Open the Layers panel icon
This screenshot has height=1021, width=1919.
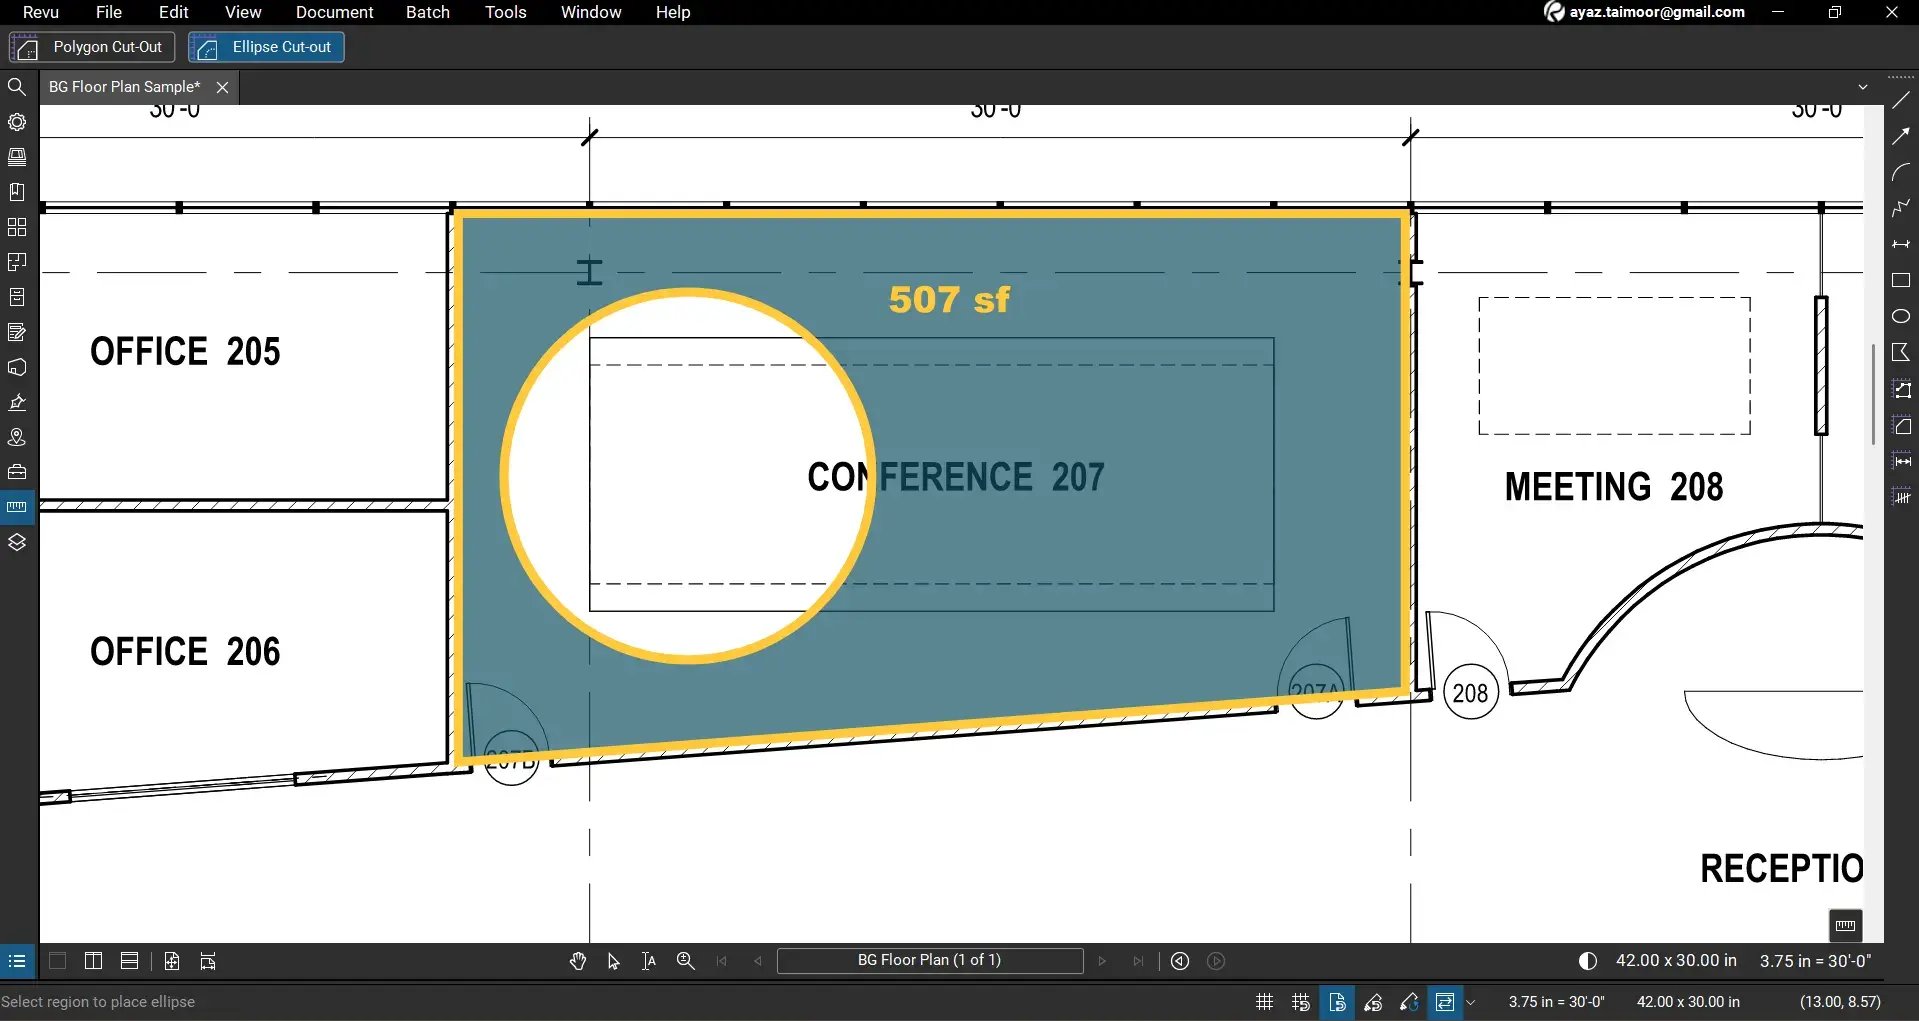pyautogui.click(x=17, y=542)
